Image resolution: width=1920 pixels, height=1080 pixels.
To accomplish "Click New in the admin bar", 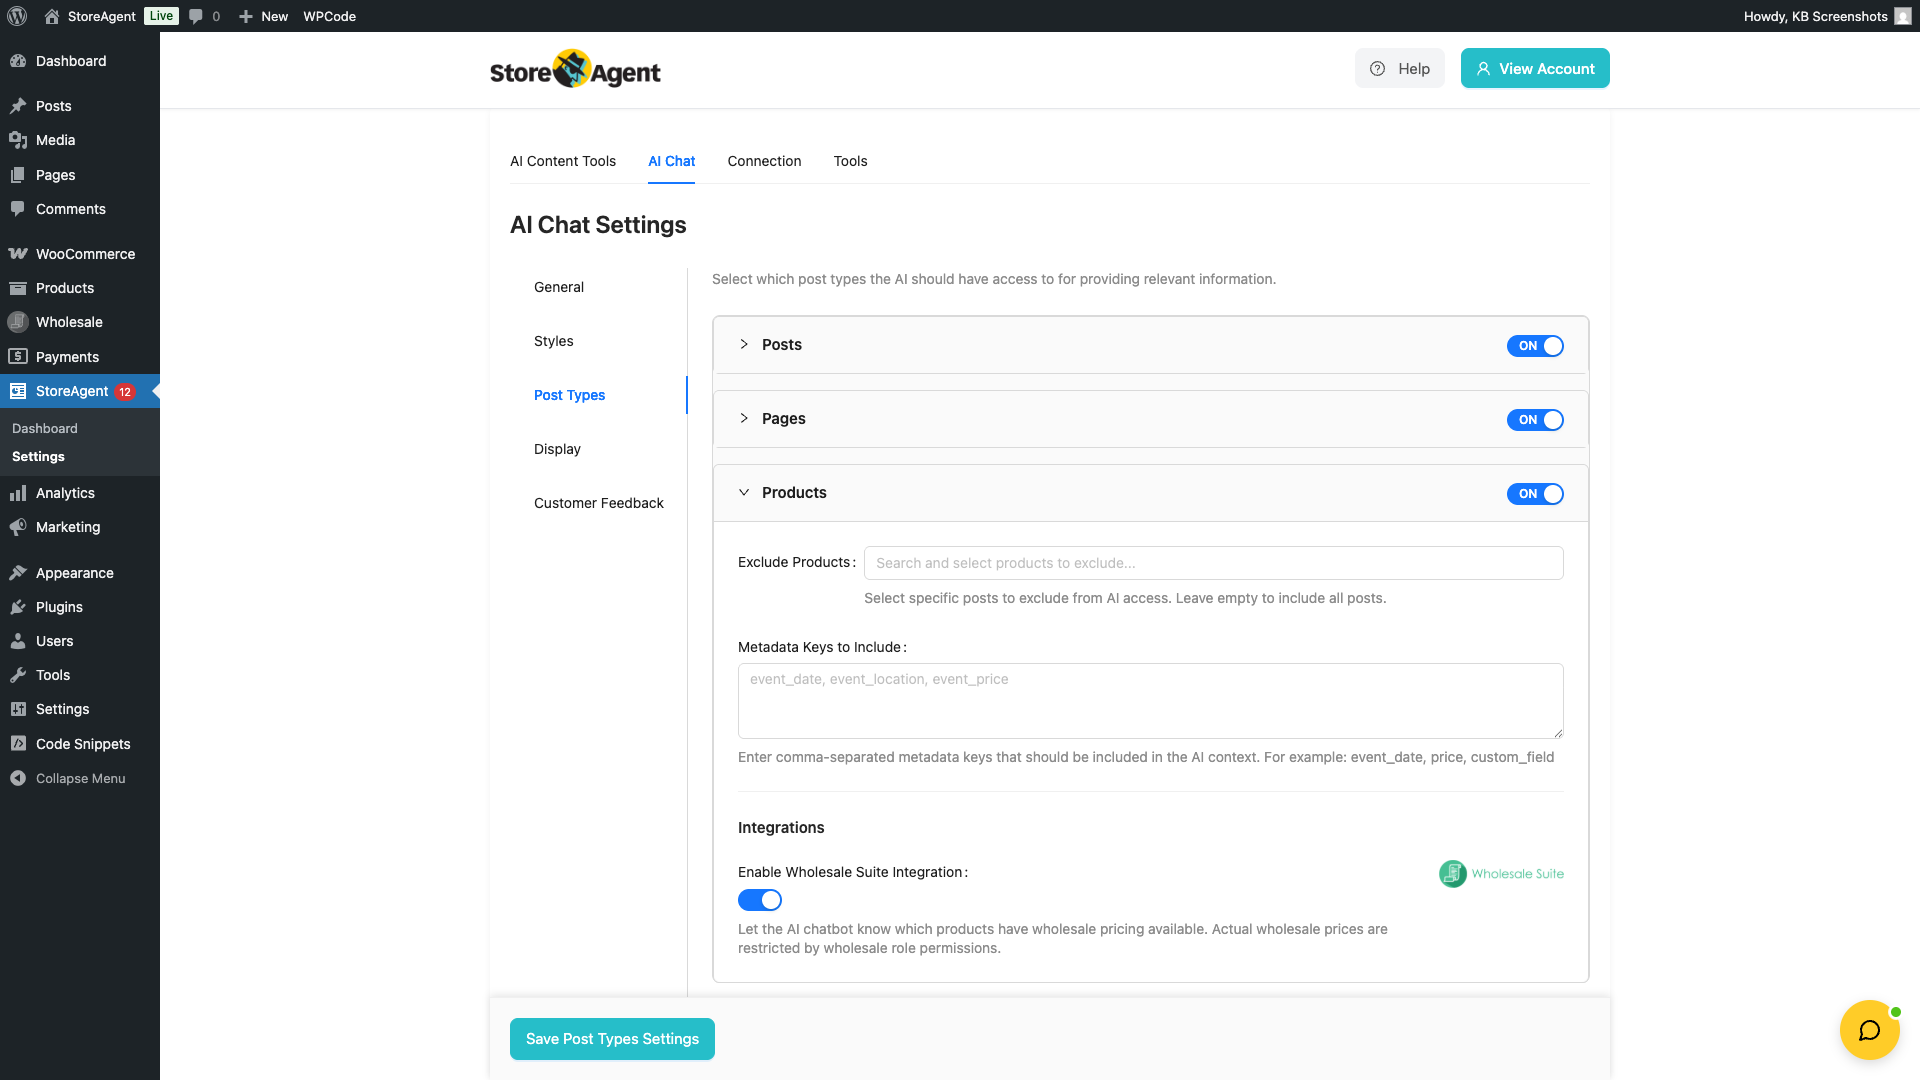I will [x=274, y=16].
